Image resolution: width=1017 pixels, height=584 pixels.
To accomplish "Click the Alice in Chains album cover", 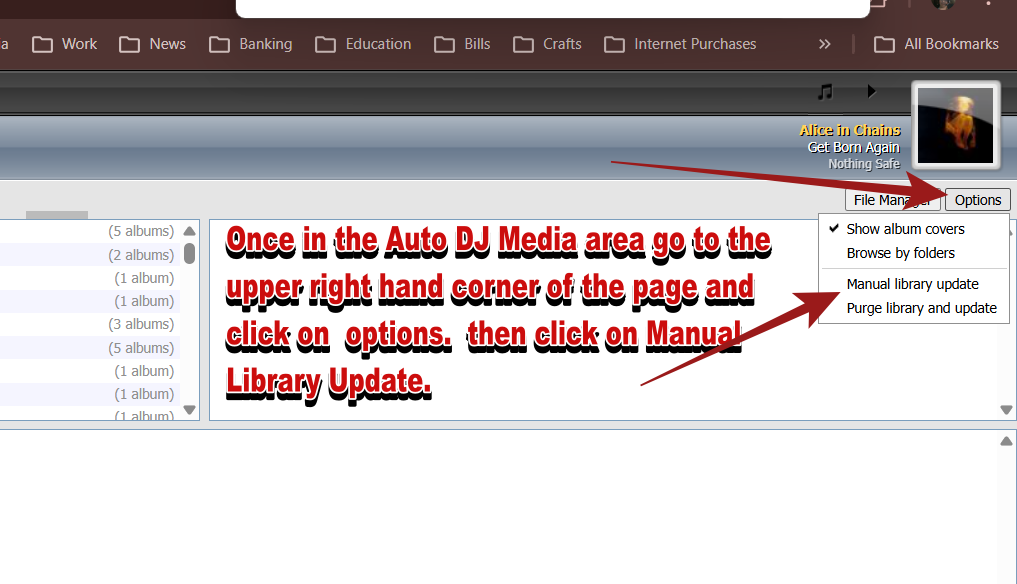I will pyautogui.click(x=955, y=125).
